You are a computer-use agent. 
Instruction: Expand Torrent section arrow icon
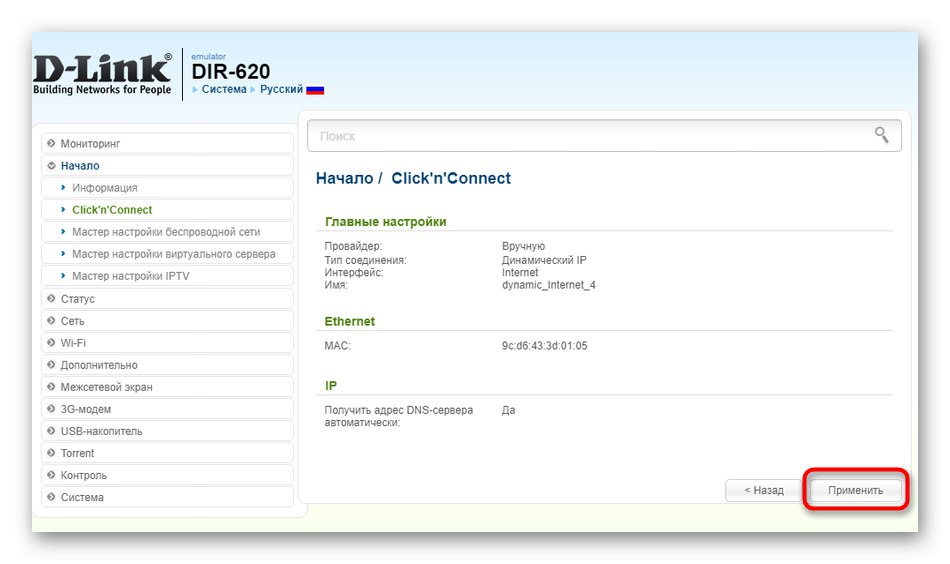[51, 453]
